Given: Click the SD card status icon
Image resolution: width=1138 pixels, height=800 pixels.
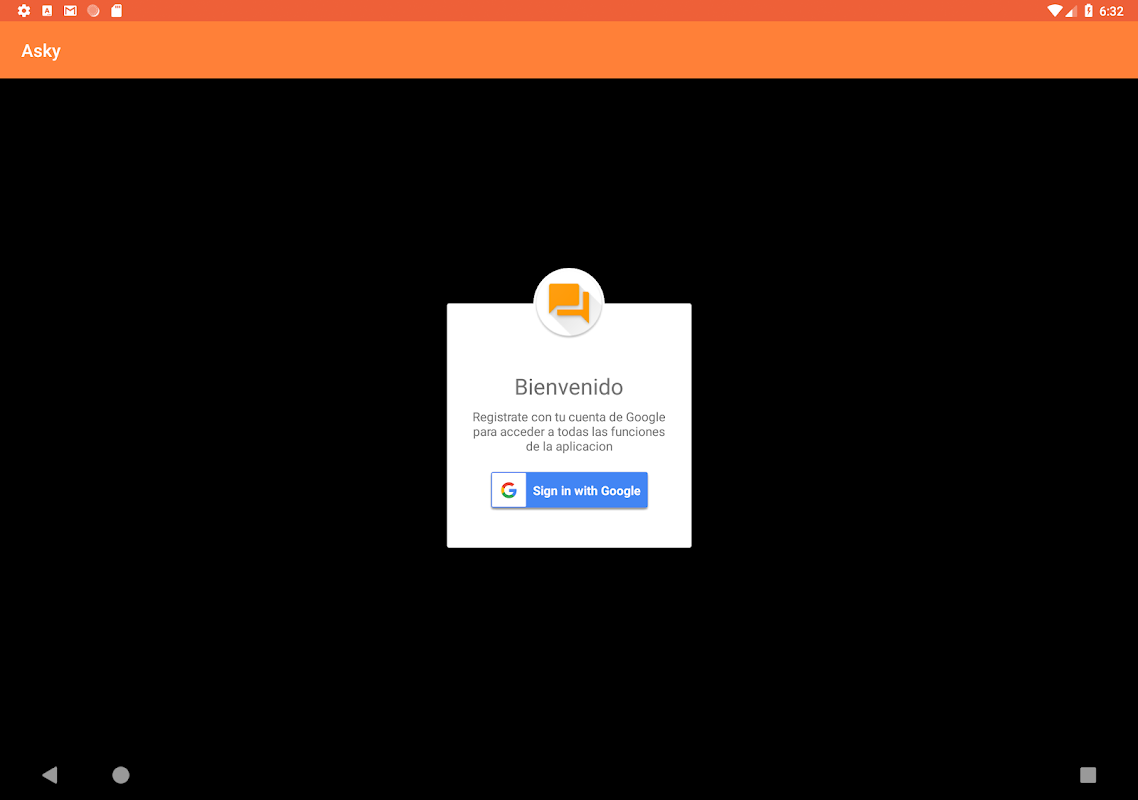Looking at the screenshot, I should (116, 10).
